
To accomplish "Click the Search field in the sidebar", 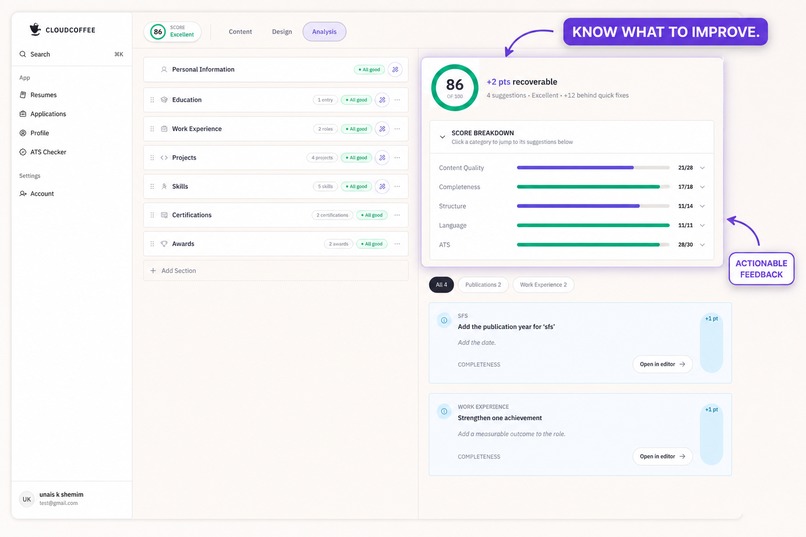I will (71, 54).
